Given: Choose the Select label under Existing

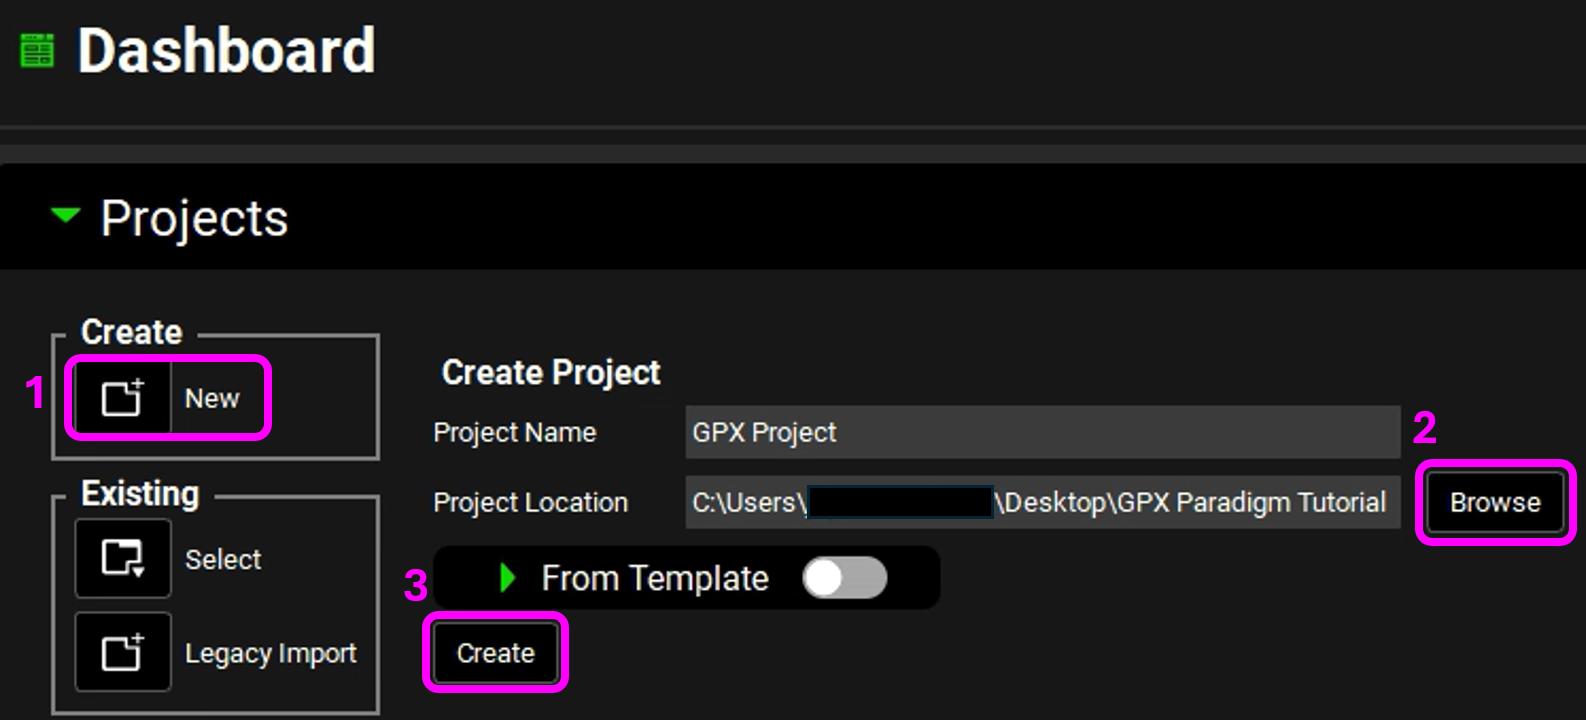Looking at the screenshot, I should coord(223,559).
